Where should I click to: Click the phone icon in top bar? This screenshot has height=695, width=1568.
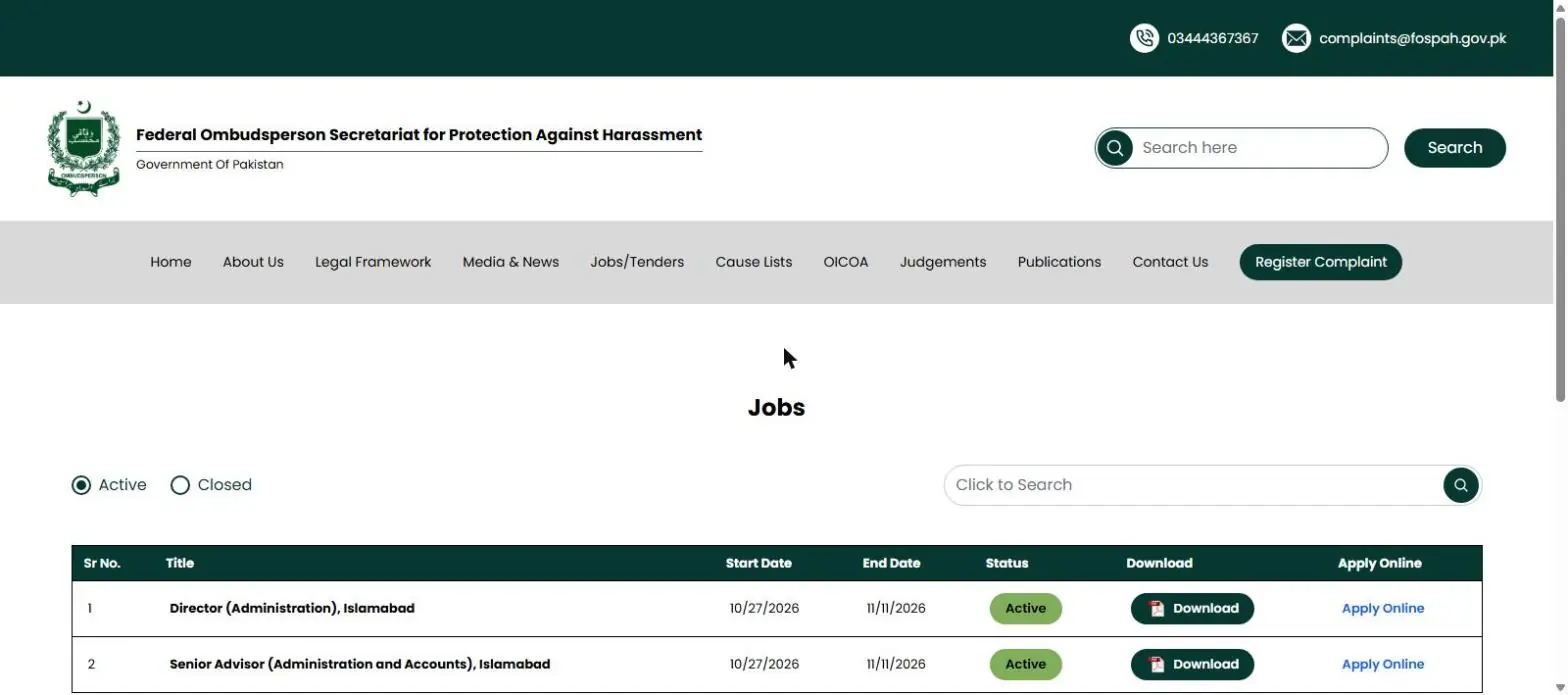click(x=1144, y=38)
